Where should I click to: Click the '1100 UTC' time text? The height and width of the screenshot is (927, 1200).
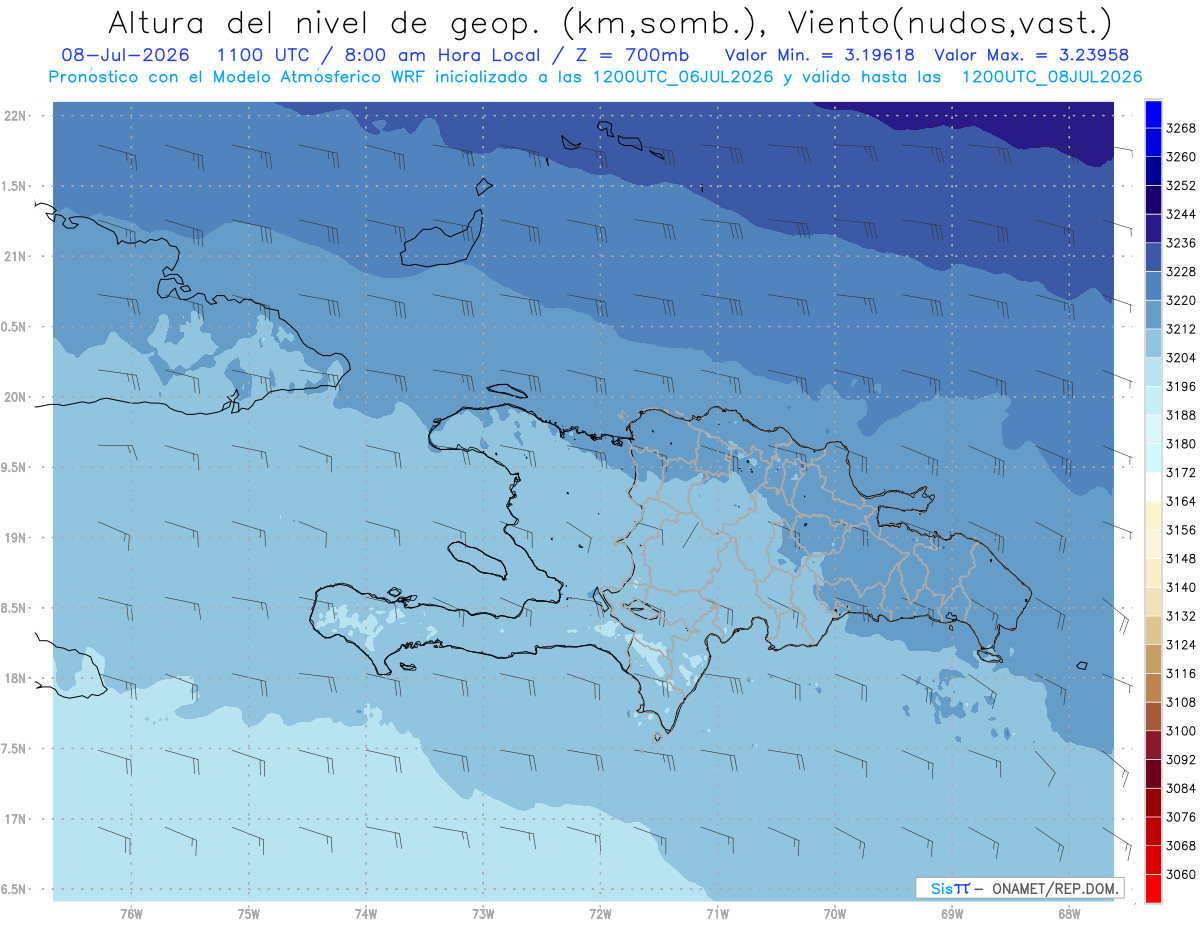click(x=262, y=55)
